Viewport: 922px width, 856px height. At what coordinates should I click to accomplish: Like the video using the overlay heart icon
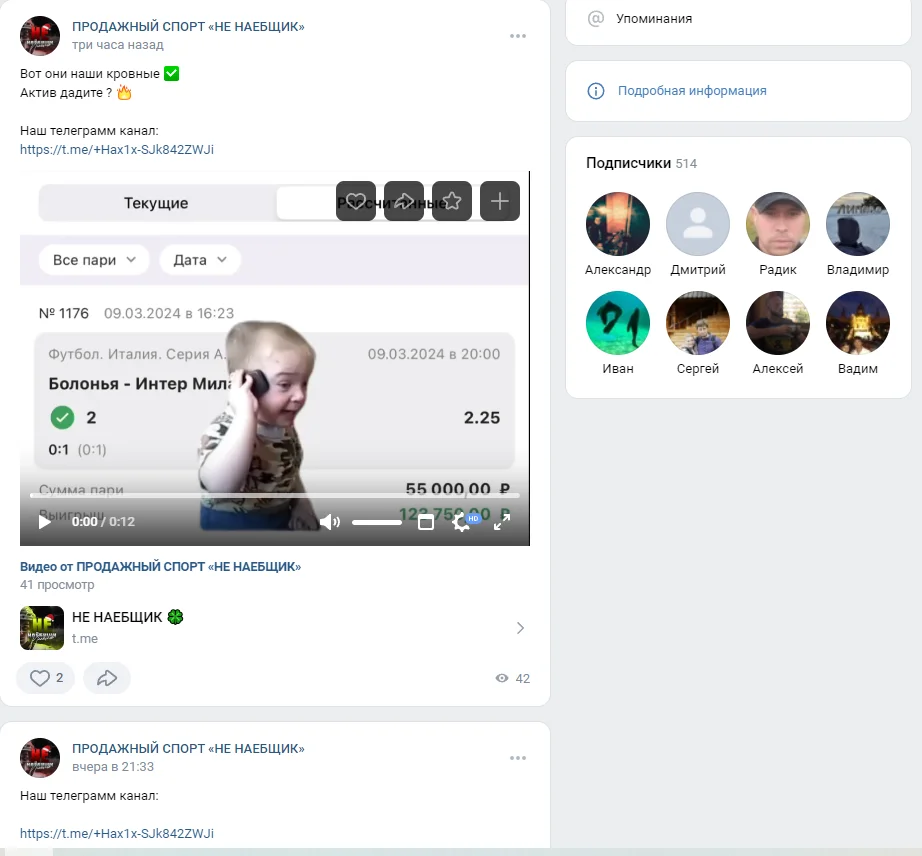pos(356,201)
